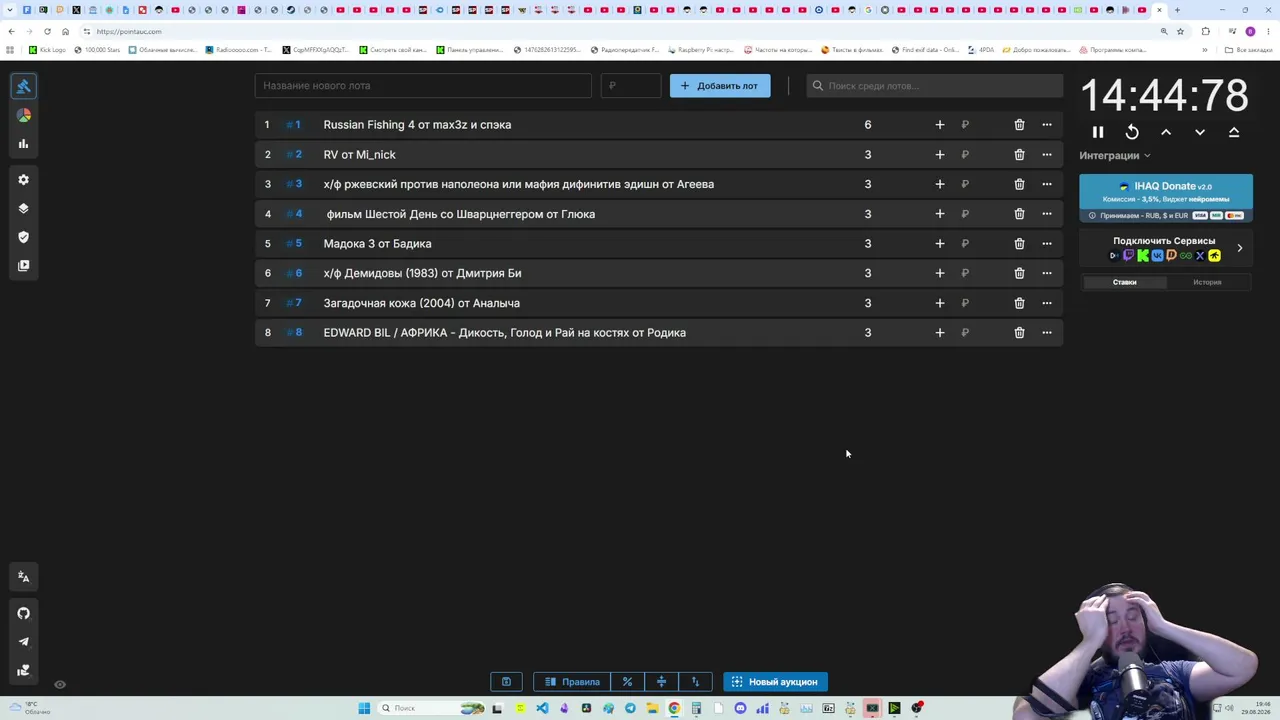Image resolution: width=1280 pixels, height=720 pixels.
Task: Add amount to Демидовы (1983) lot
Action: [939, 273]
